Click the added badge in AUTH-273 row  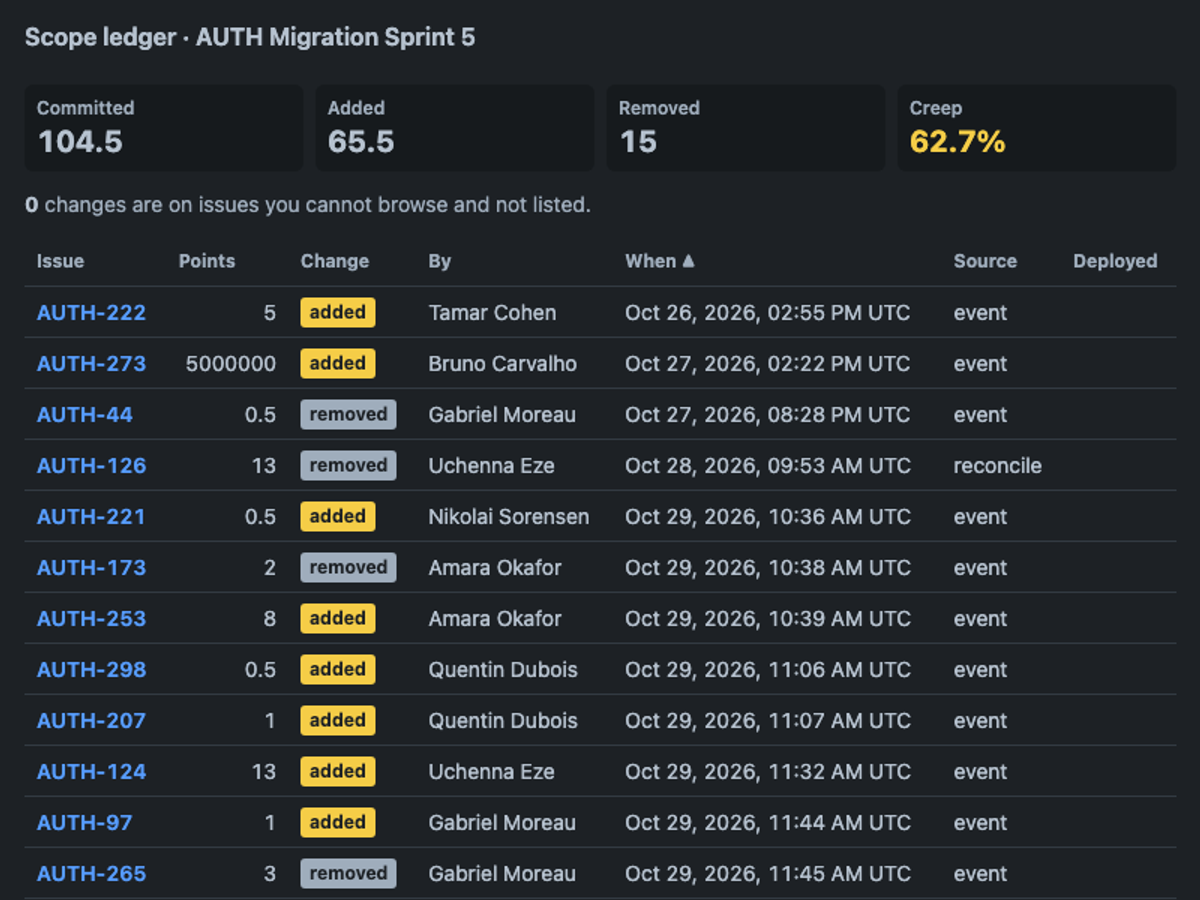(338, 363)
